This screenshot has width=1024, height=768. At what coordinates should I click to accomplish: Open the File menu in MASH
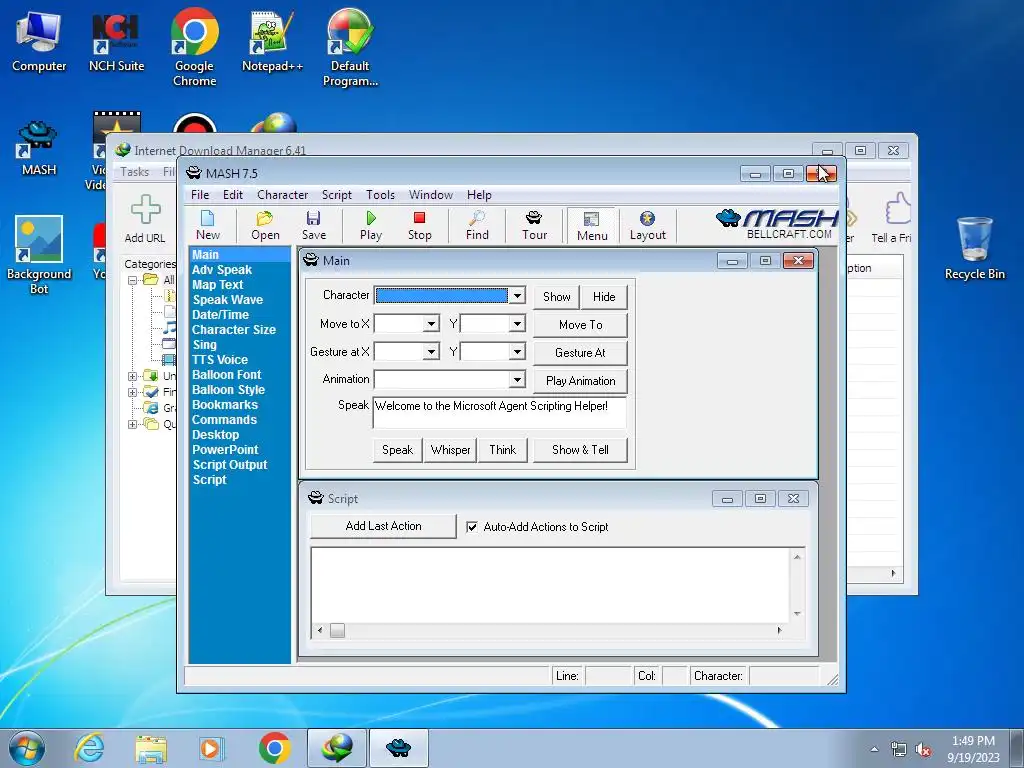(x=200, y=195)
